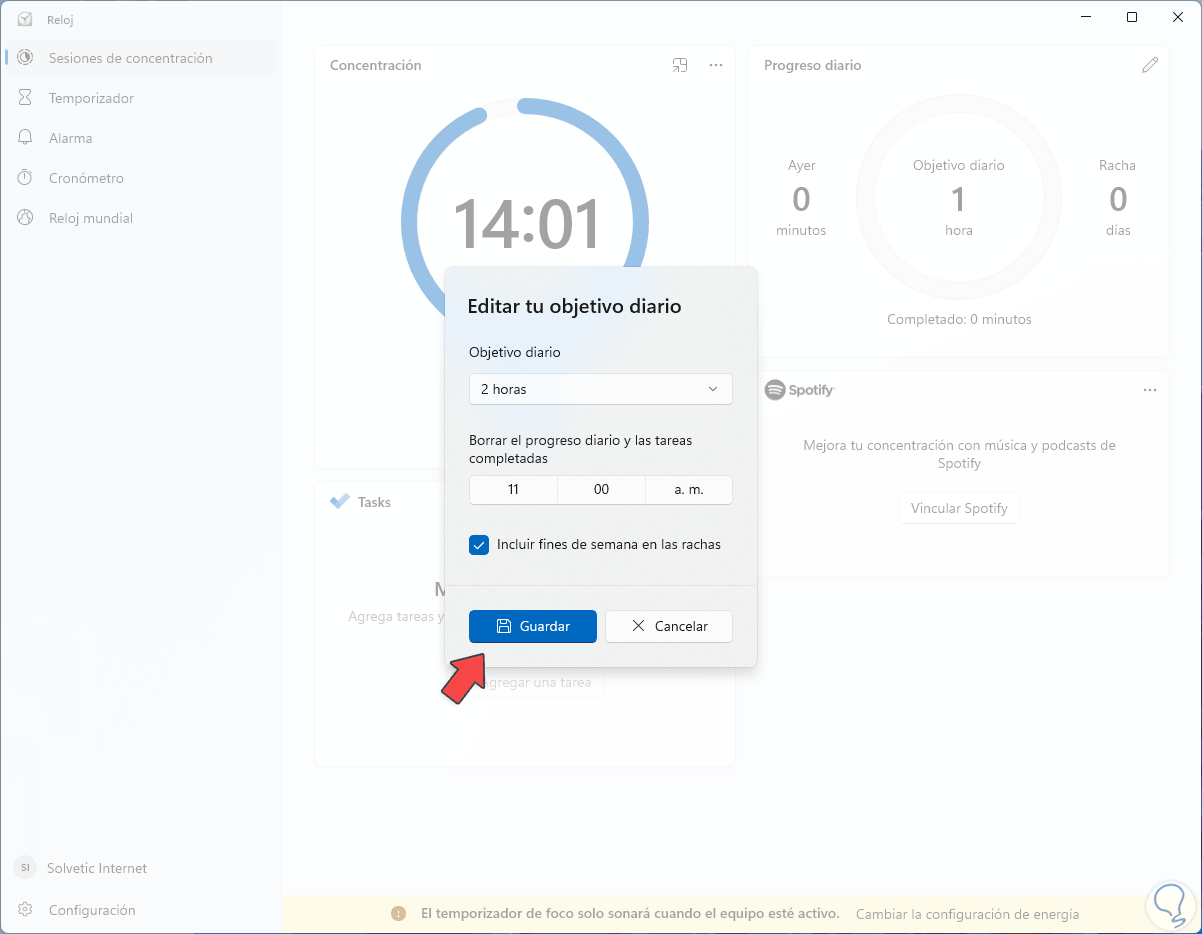1202x934 pixels.
Task: Minimize the Reloj window
Action: click(1086, 17)
